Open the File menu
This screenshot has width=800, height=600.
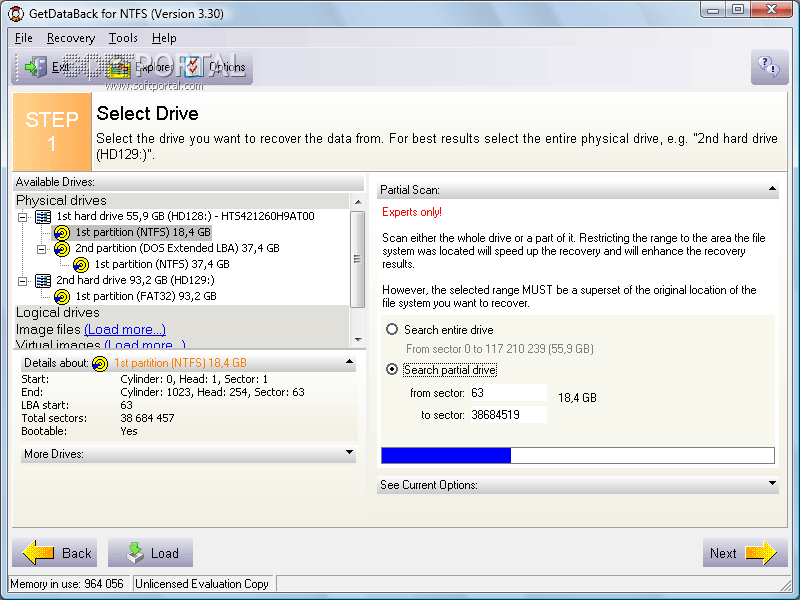(23, 38)
